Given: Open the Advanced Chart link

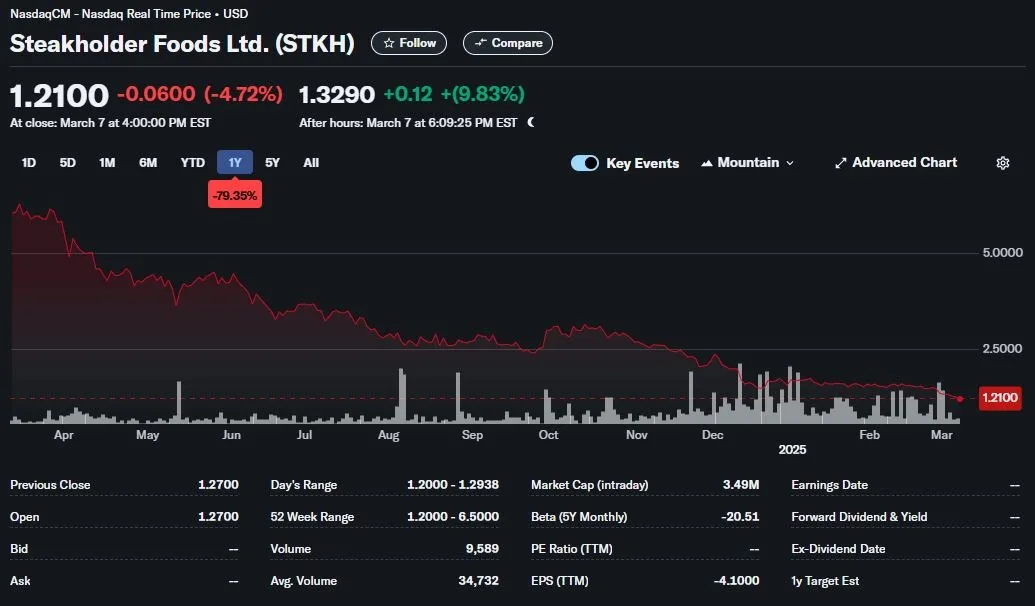Looking at the screenshot, I should tap(896, 163).
